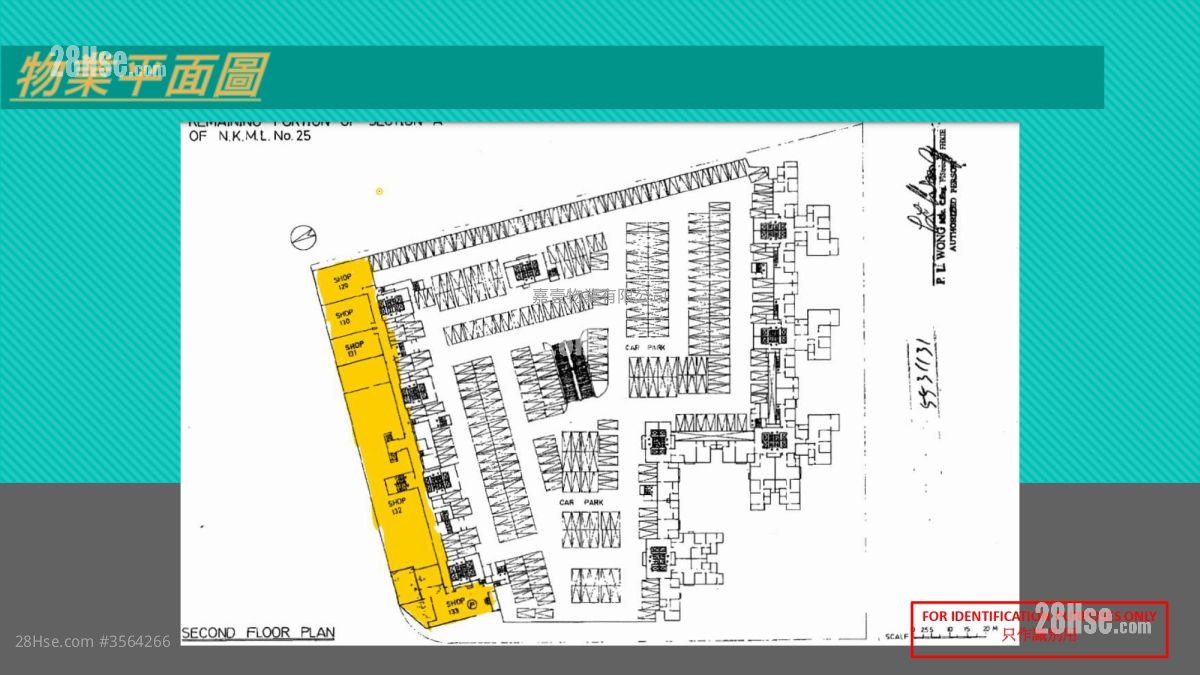This screenshot has width=1200, height=675.
Task: Select Shop 133 at the bottom corner
Action: 456,605
